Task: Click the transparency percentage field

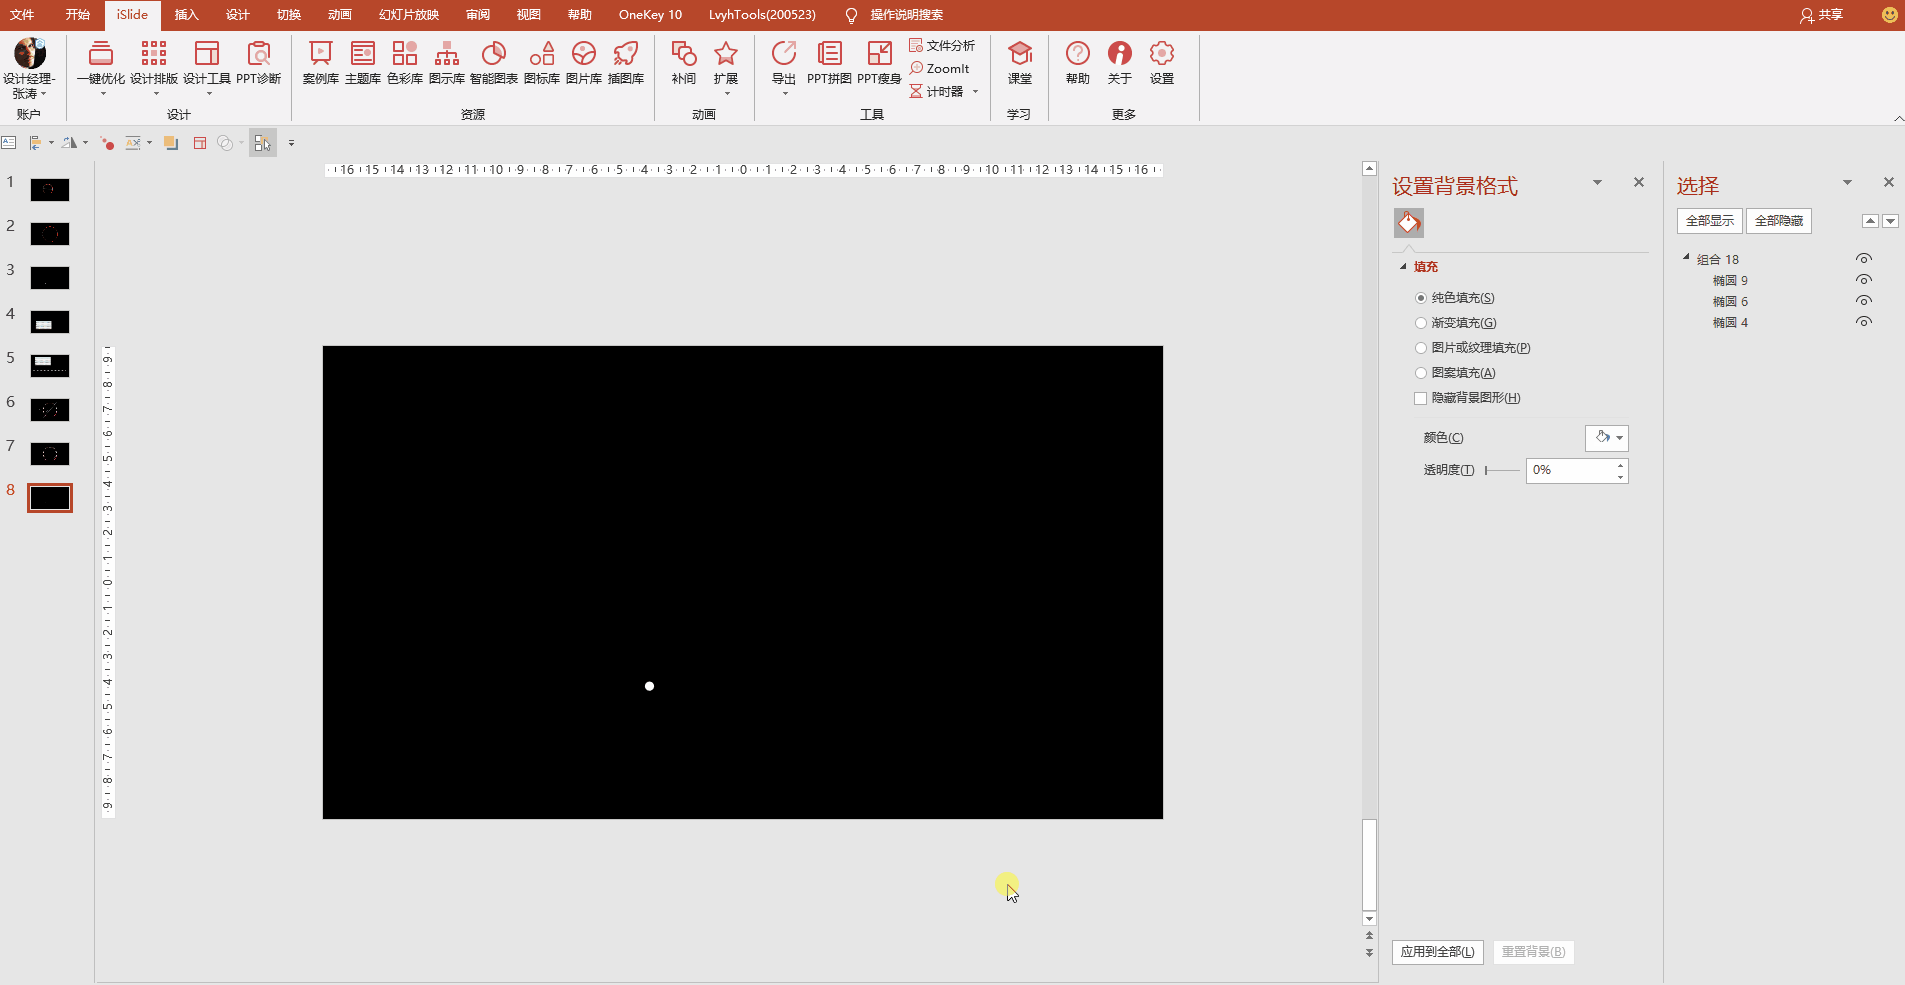Action: coord(1570,470)
